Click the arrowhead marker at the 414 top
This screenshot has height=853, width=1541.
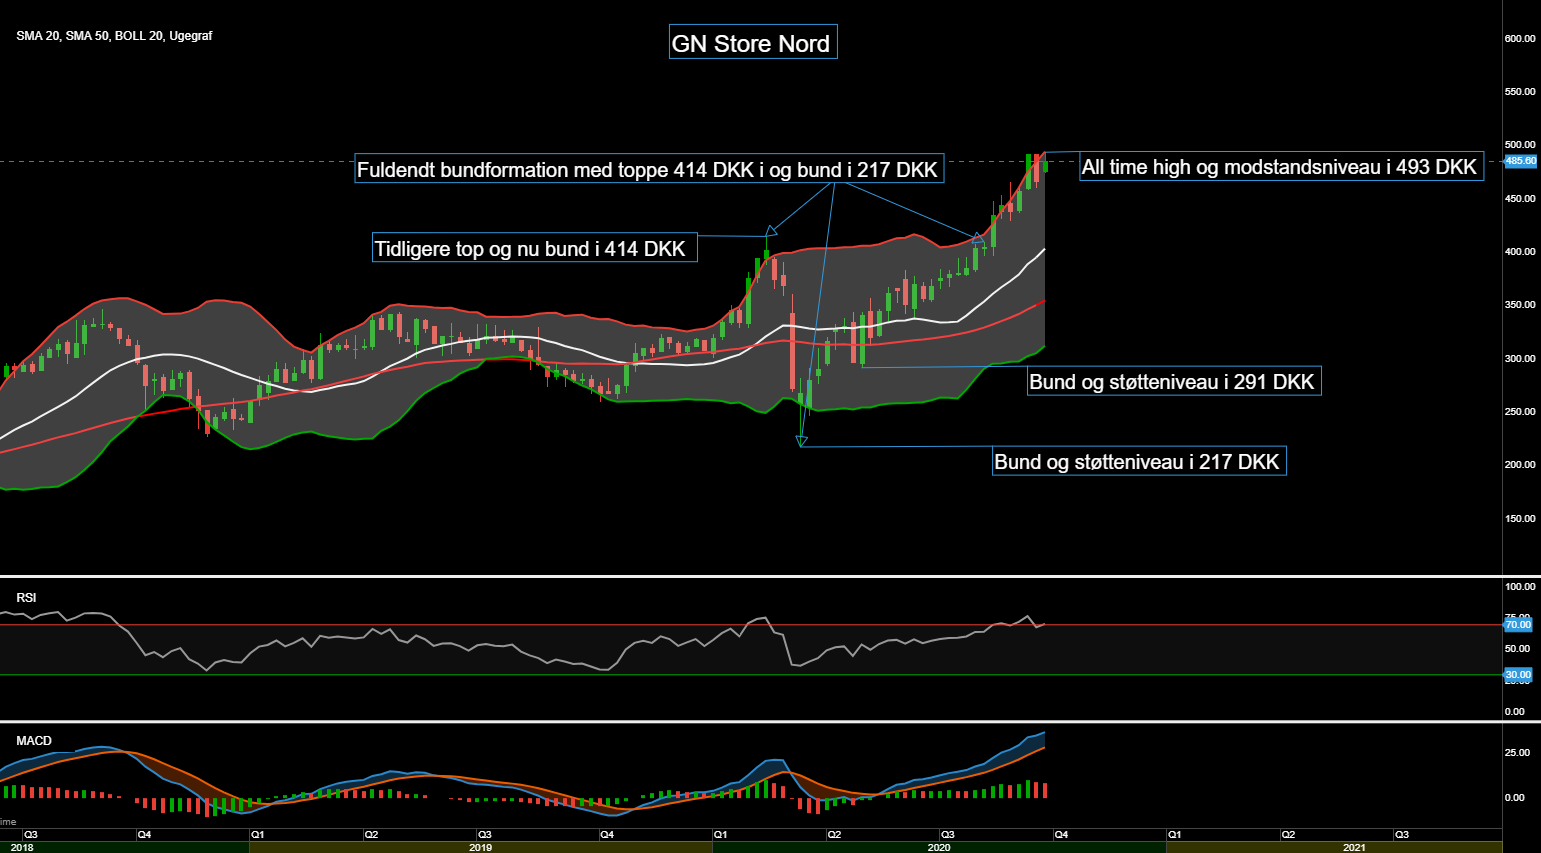click(x=769, y=231)
